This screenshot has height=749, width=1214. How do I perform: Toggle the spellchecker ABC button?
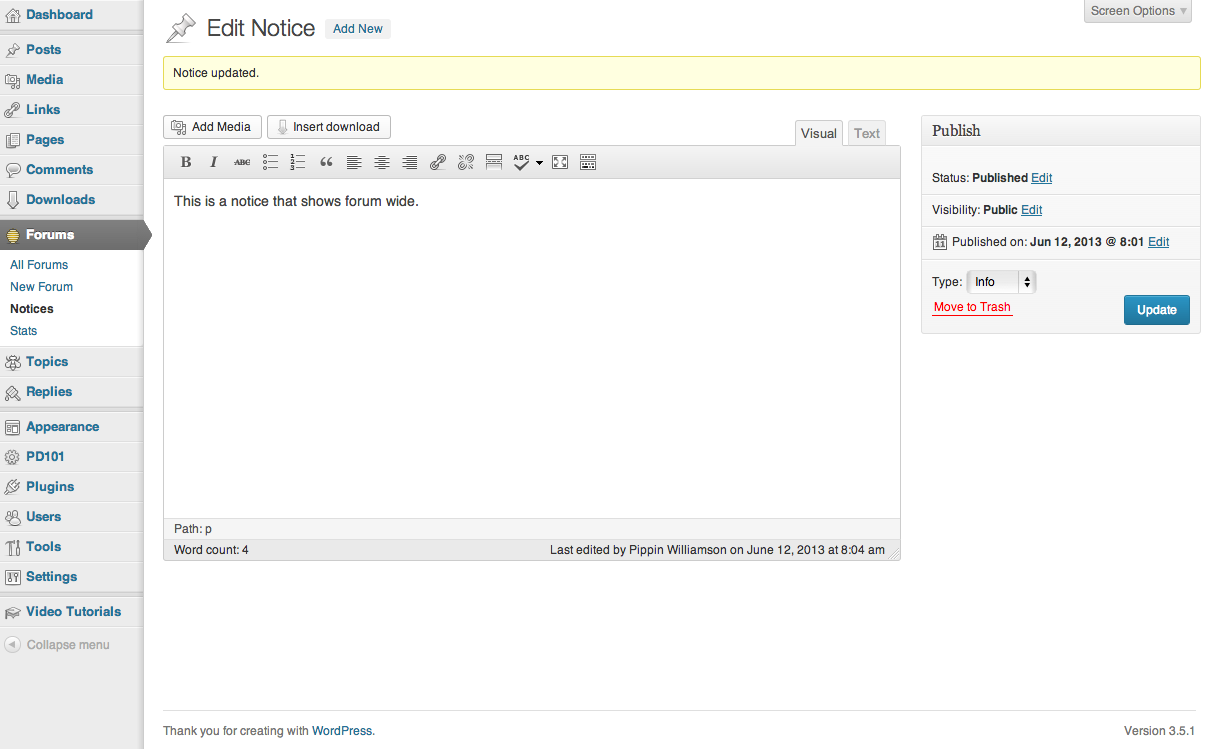point(521,162)
